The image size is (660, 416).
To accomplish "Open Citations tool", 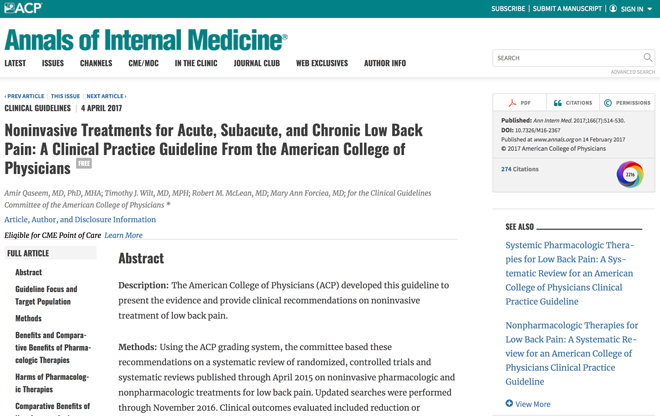I will click(x=572, y=103).
